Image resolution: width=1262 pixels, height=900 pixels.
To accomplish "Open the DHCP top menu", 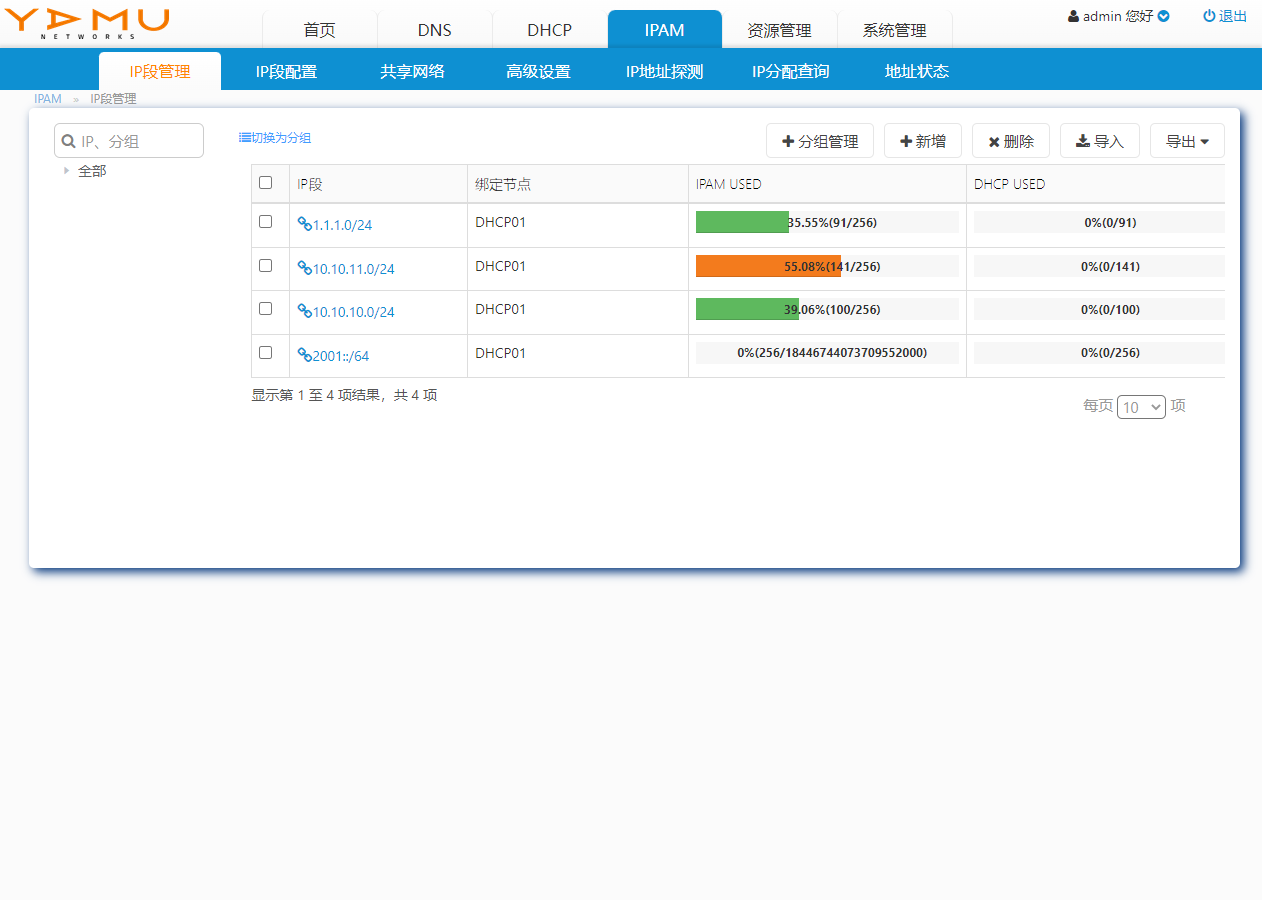I will 550,30.
